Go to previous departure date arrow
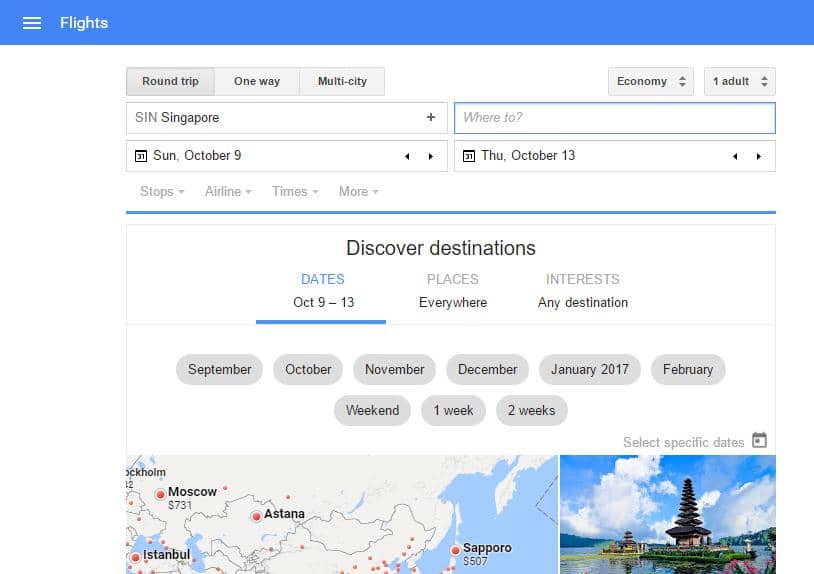The width and height of the screenshot is (814, 574). pos(407,156)
